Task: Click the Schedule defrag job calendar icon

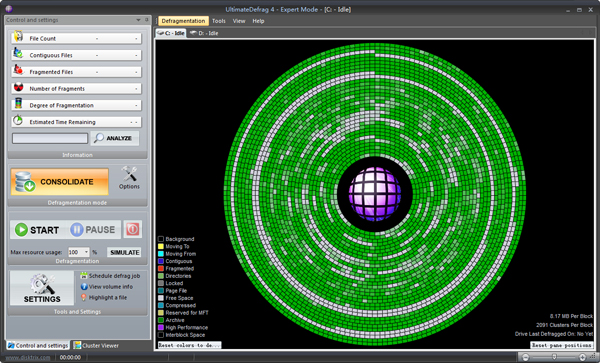Action: 84,276
